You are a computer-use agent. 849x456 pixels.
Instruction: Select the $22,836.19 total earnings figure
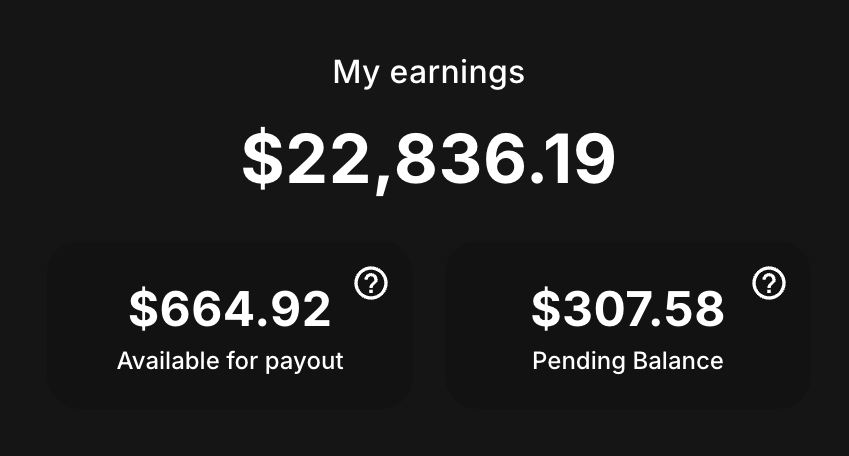click(x=428, y=159)
